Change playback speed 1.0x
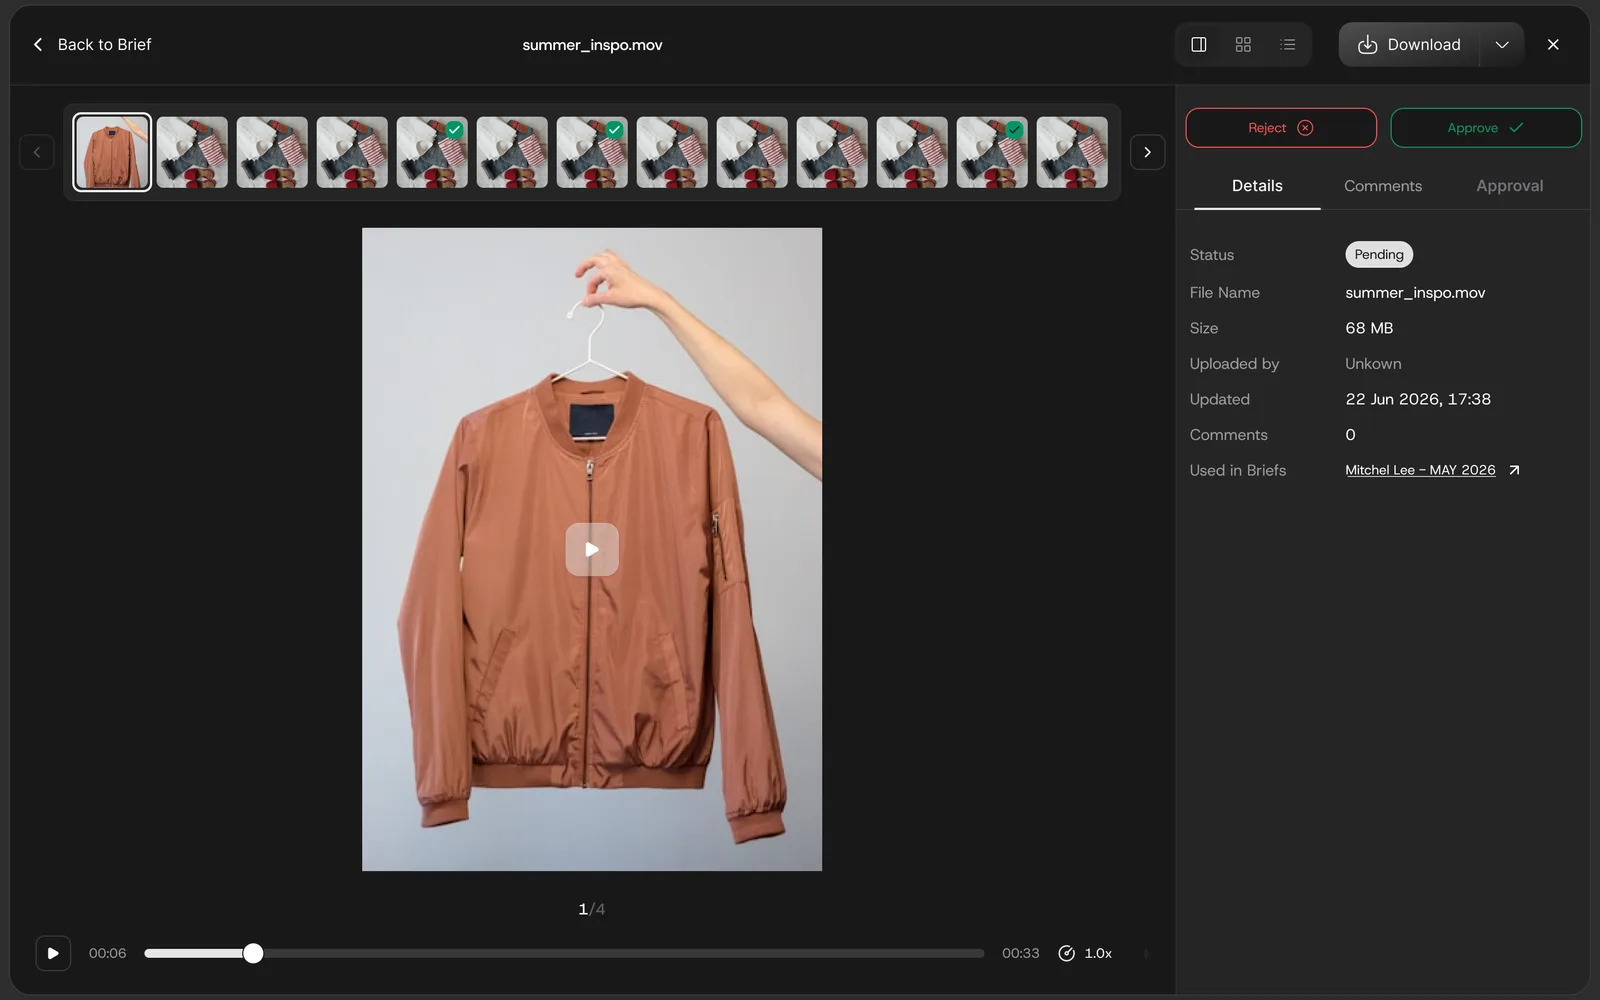Viewport: 1600px width, 1000px height. click(1085, 954)
